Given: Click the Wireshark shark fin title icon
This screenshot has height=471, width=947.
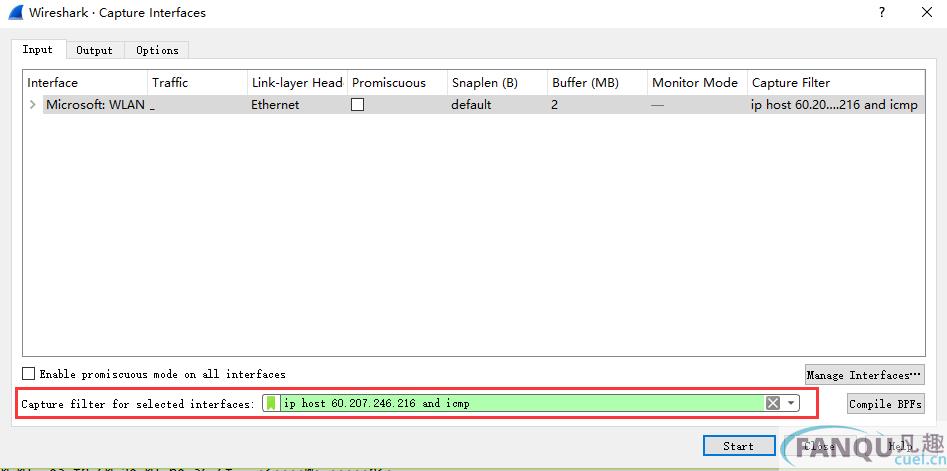Looking at the screenshot, I should (16, 12).
